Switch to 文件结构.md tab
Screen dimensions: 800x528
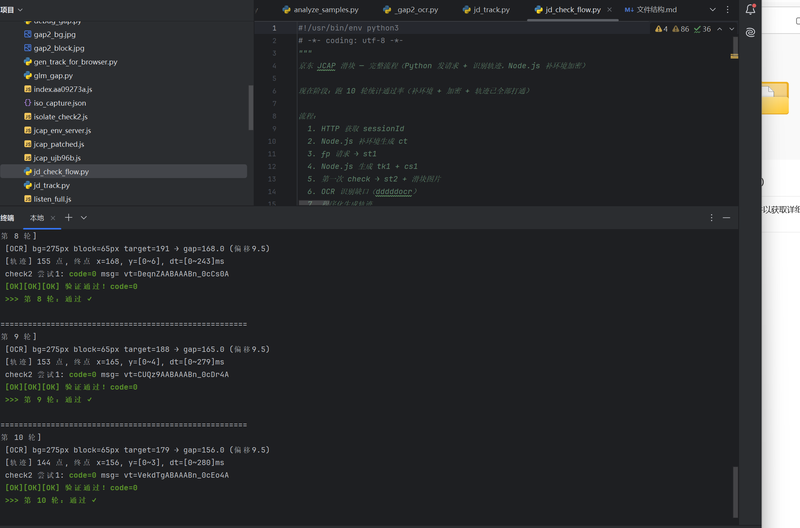(651, 10)
